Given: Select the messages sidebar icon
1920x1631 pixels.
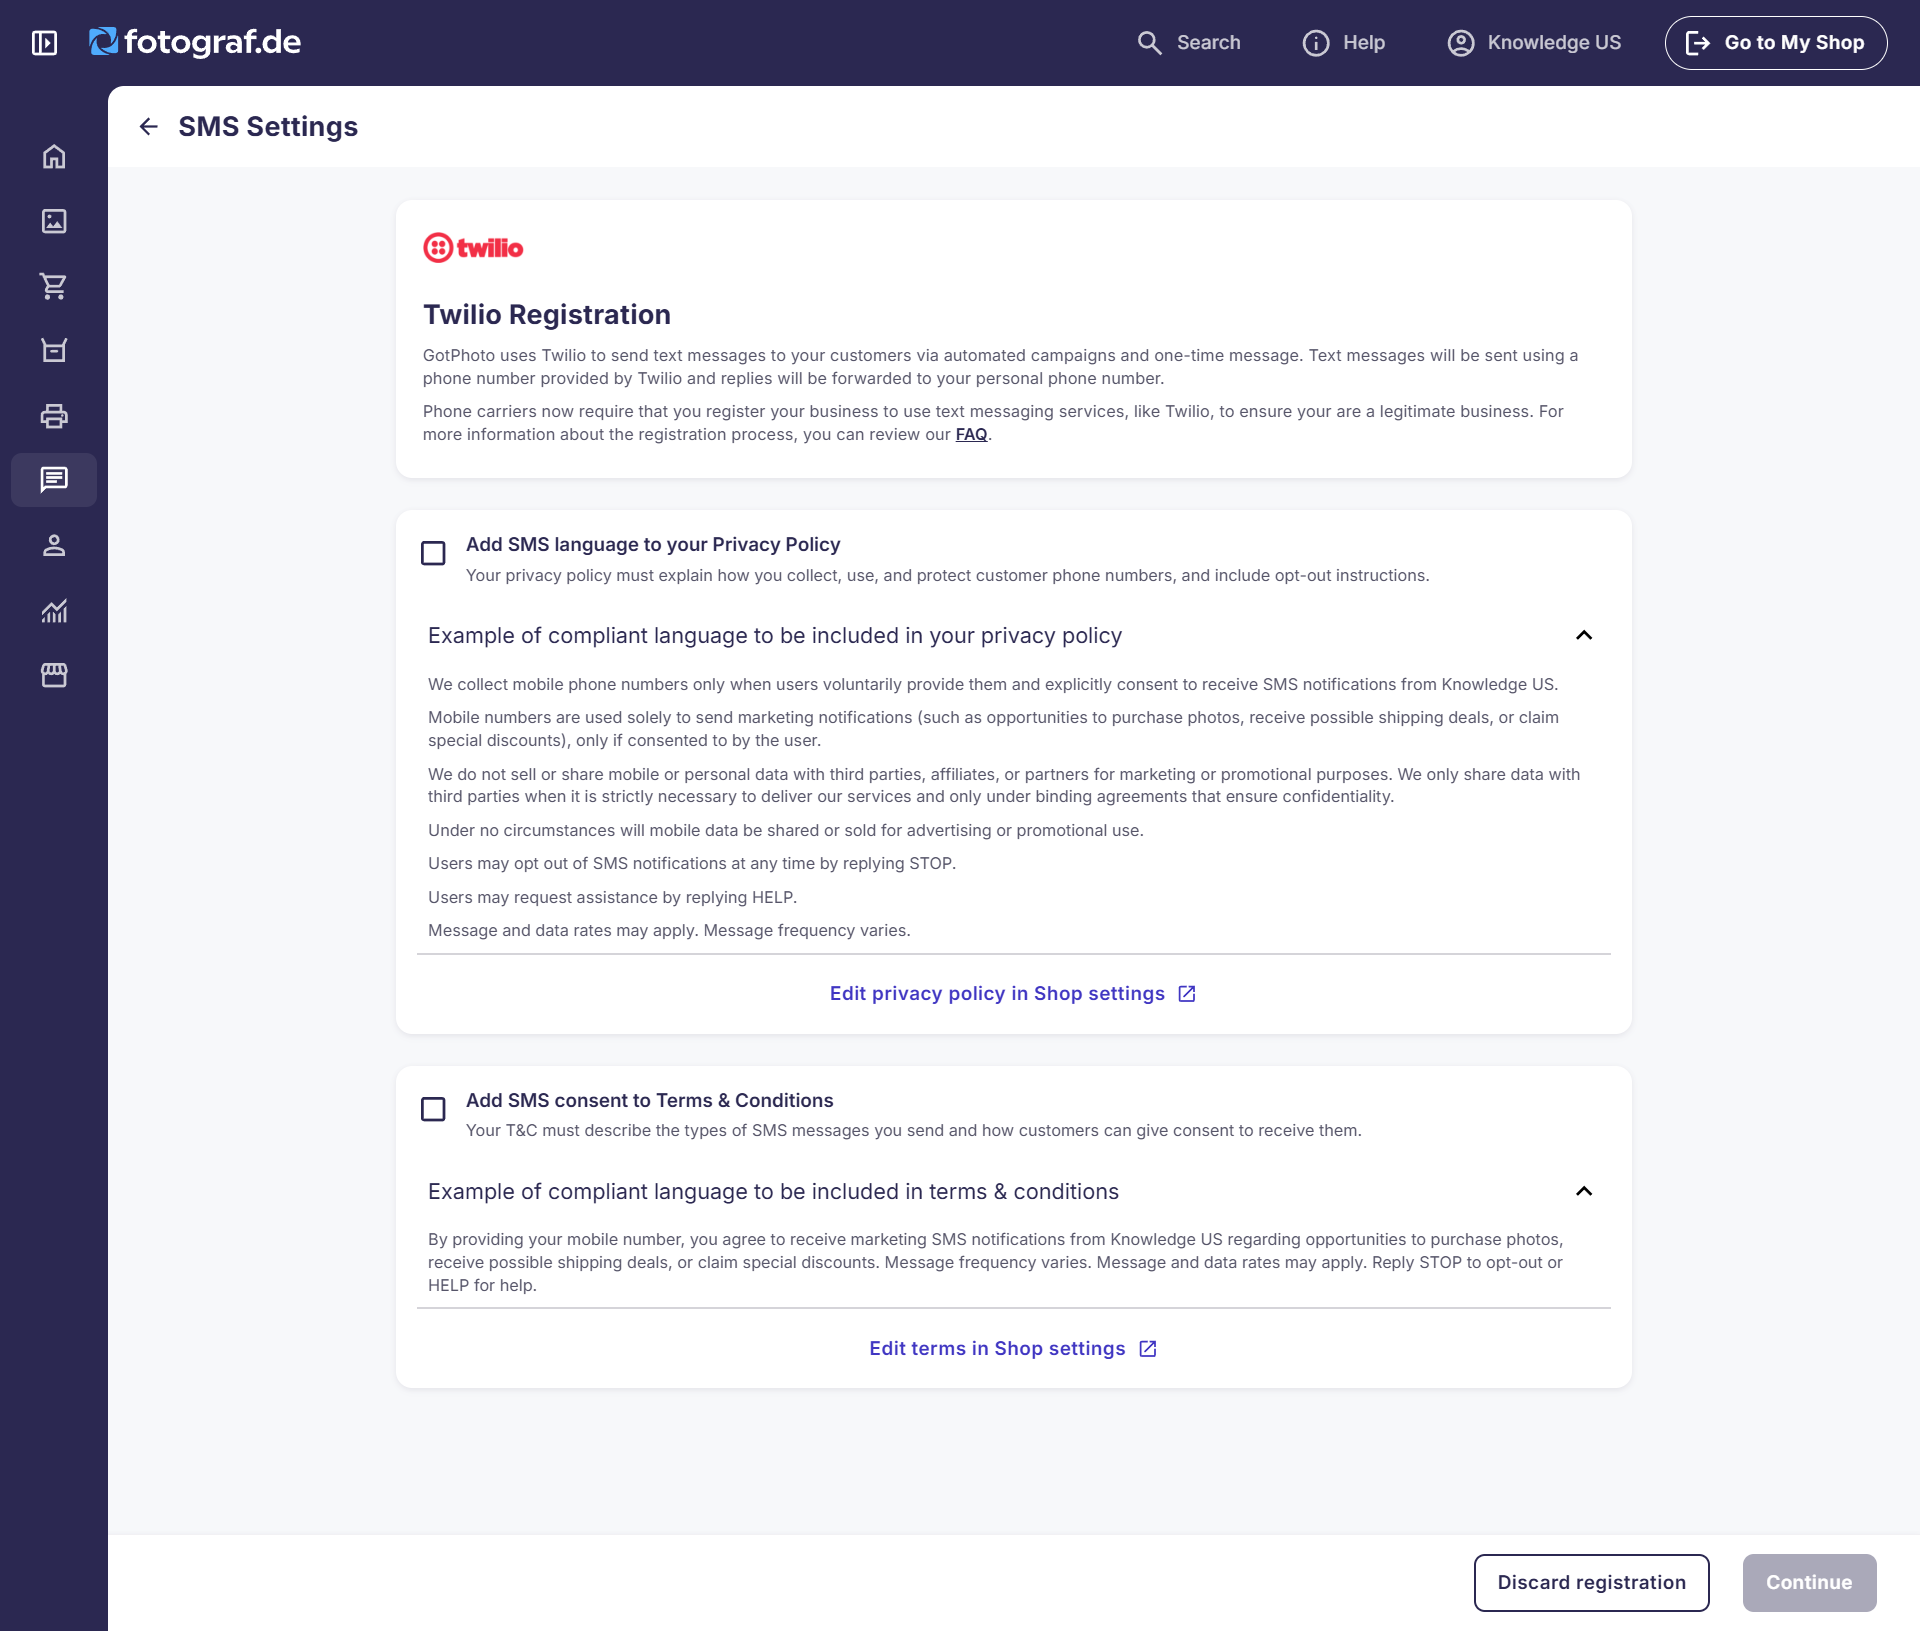Looking at the screenshot, I should coord(54,480).
